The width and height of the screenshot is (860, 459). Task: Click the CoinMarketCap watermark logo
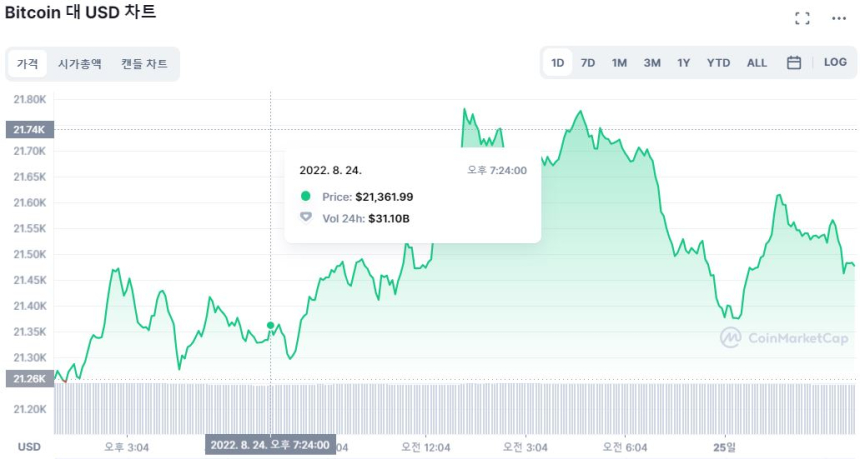(x=785, y=338)
